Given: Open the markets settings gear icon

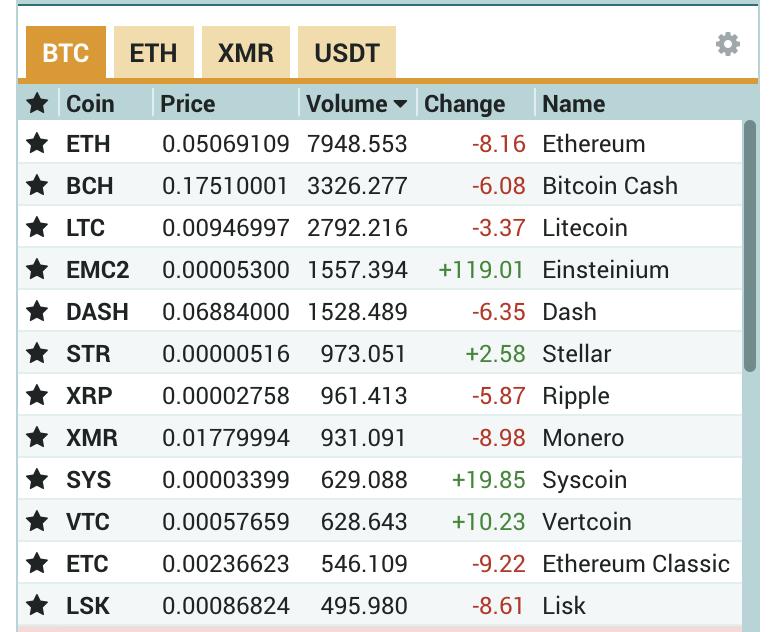Looking at the screenshot, I should pos(728,44).
